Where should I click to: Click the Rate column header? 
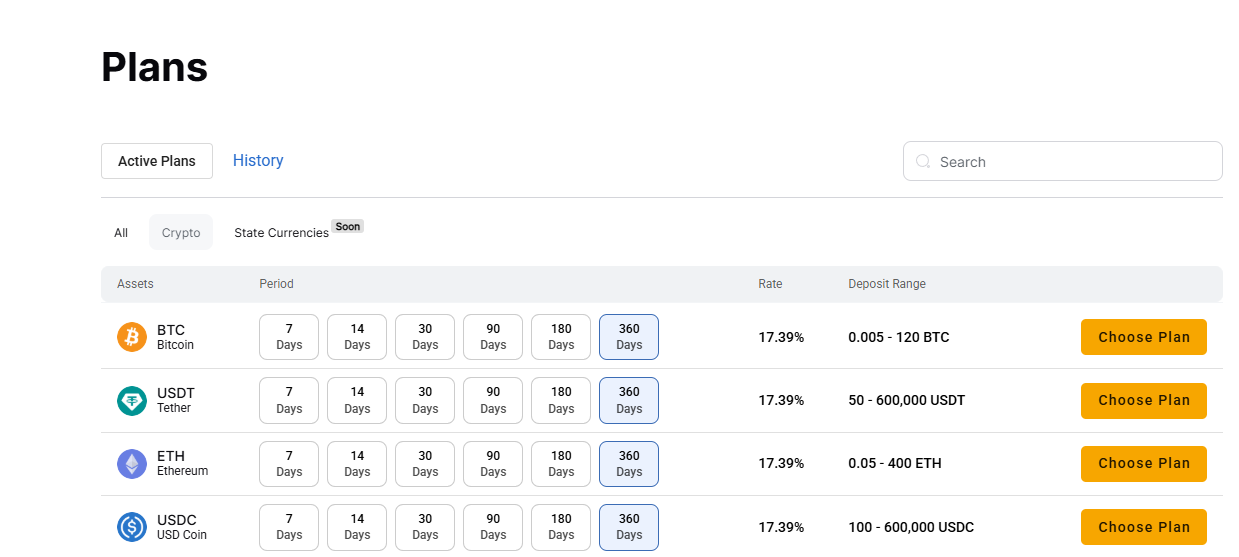770,284
